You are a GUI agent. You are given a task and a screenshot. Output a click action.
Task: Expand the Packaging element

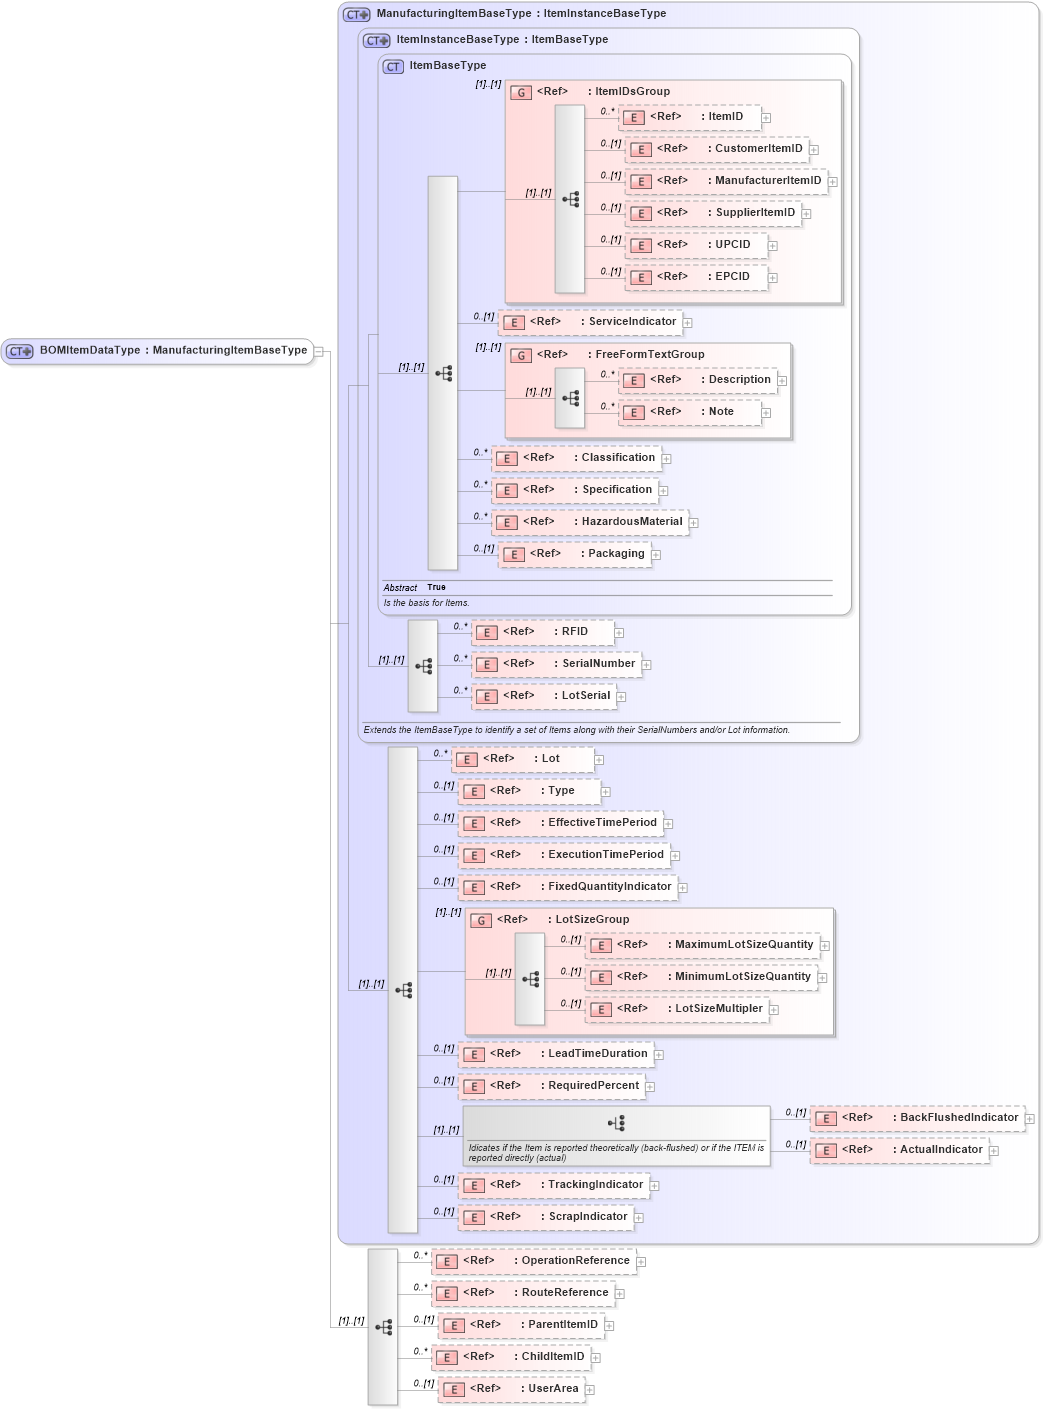coord(655,553)
